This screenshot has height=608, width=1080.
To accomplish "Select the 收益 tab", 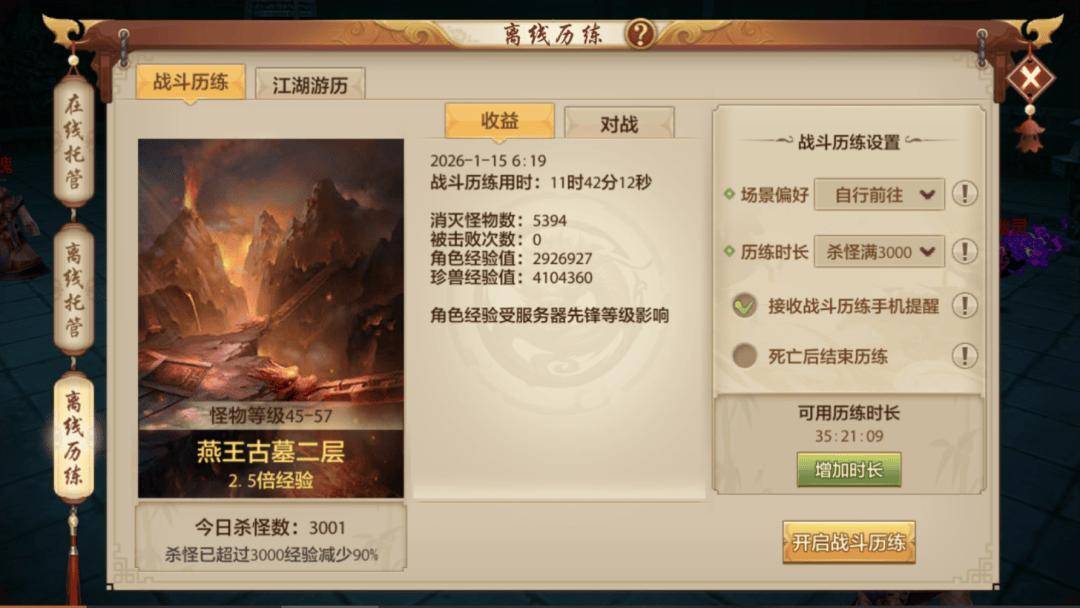I will coord(499,121).
